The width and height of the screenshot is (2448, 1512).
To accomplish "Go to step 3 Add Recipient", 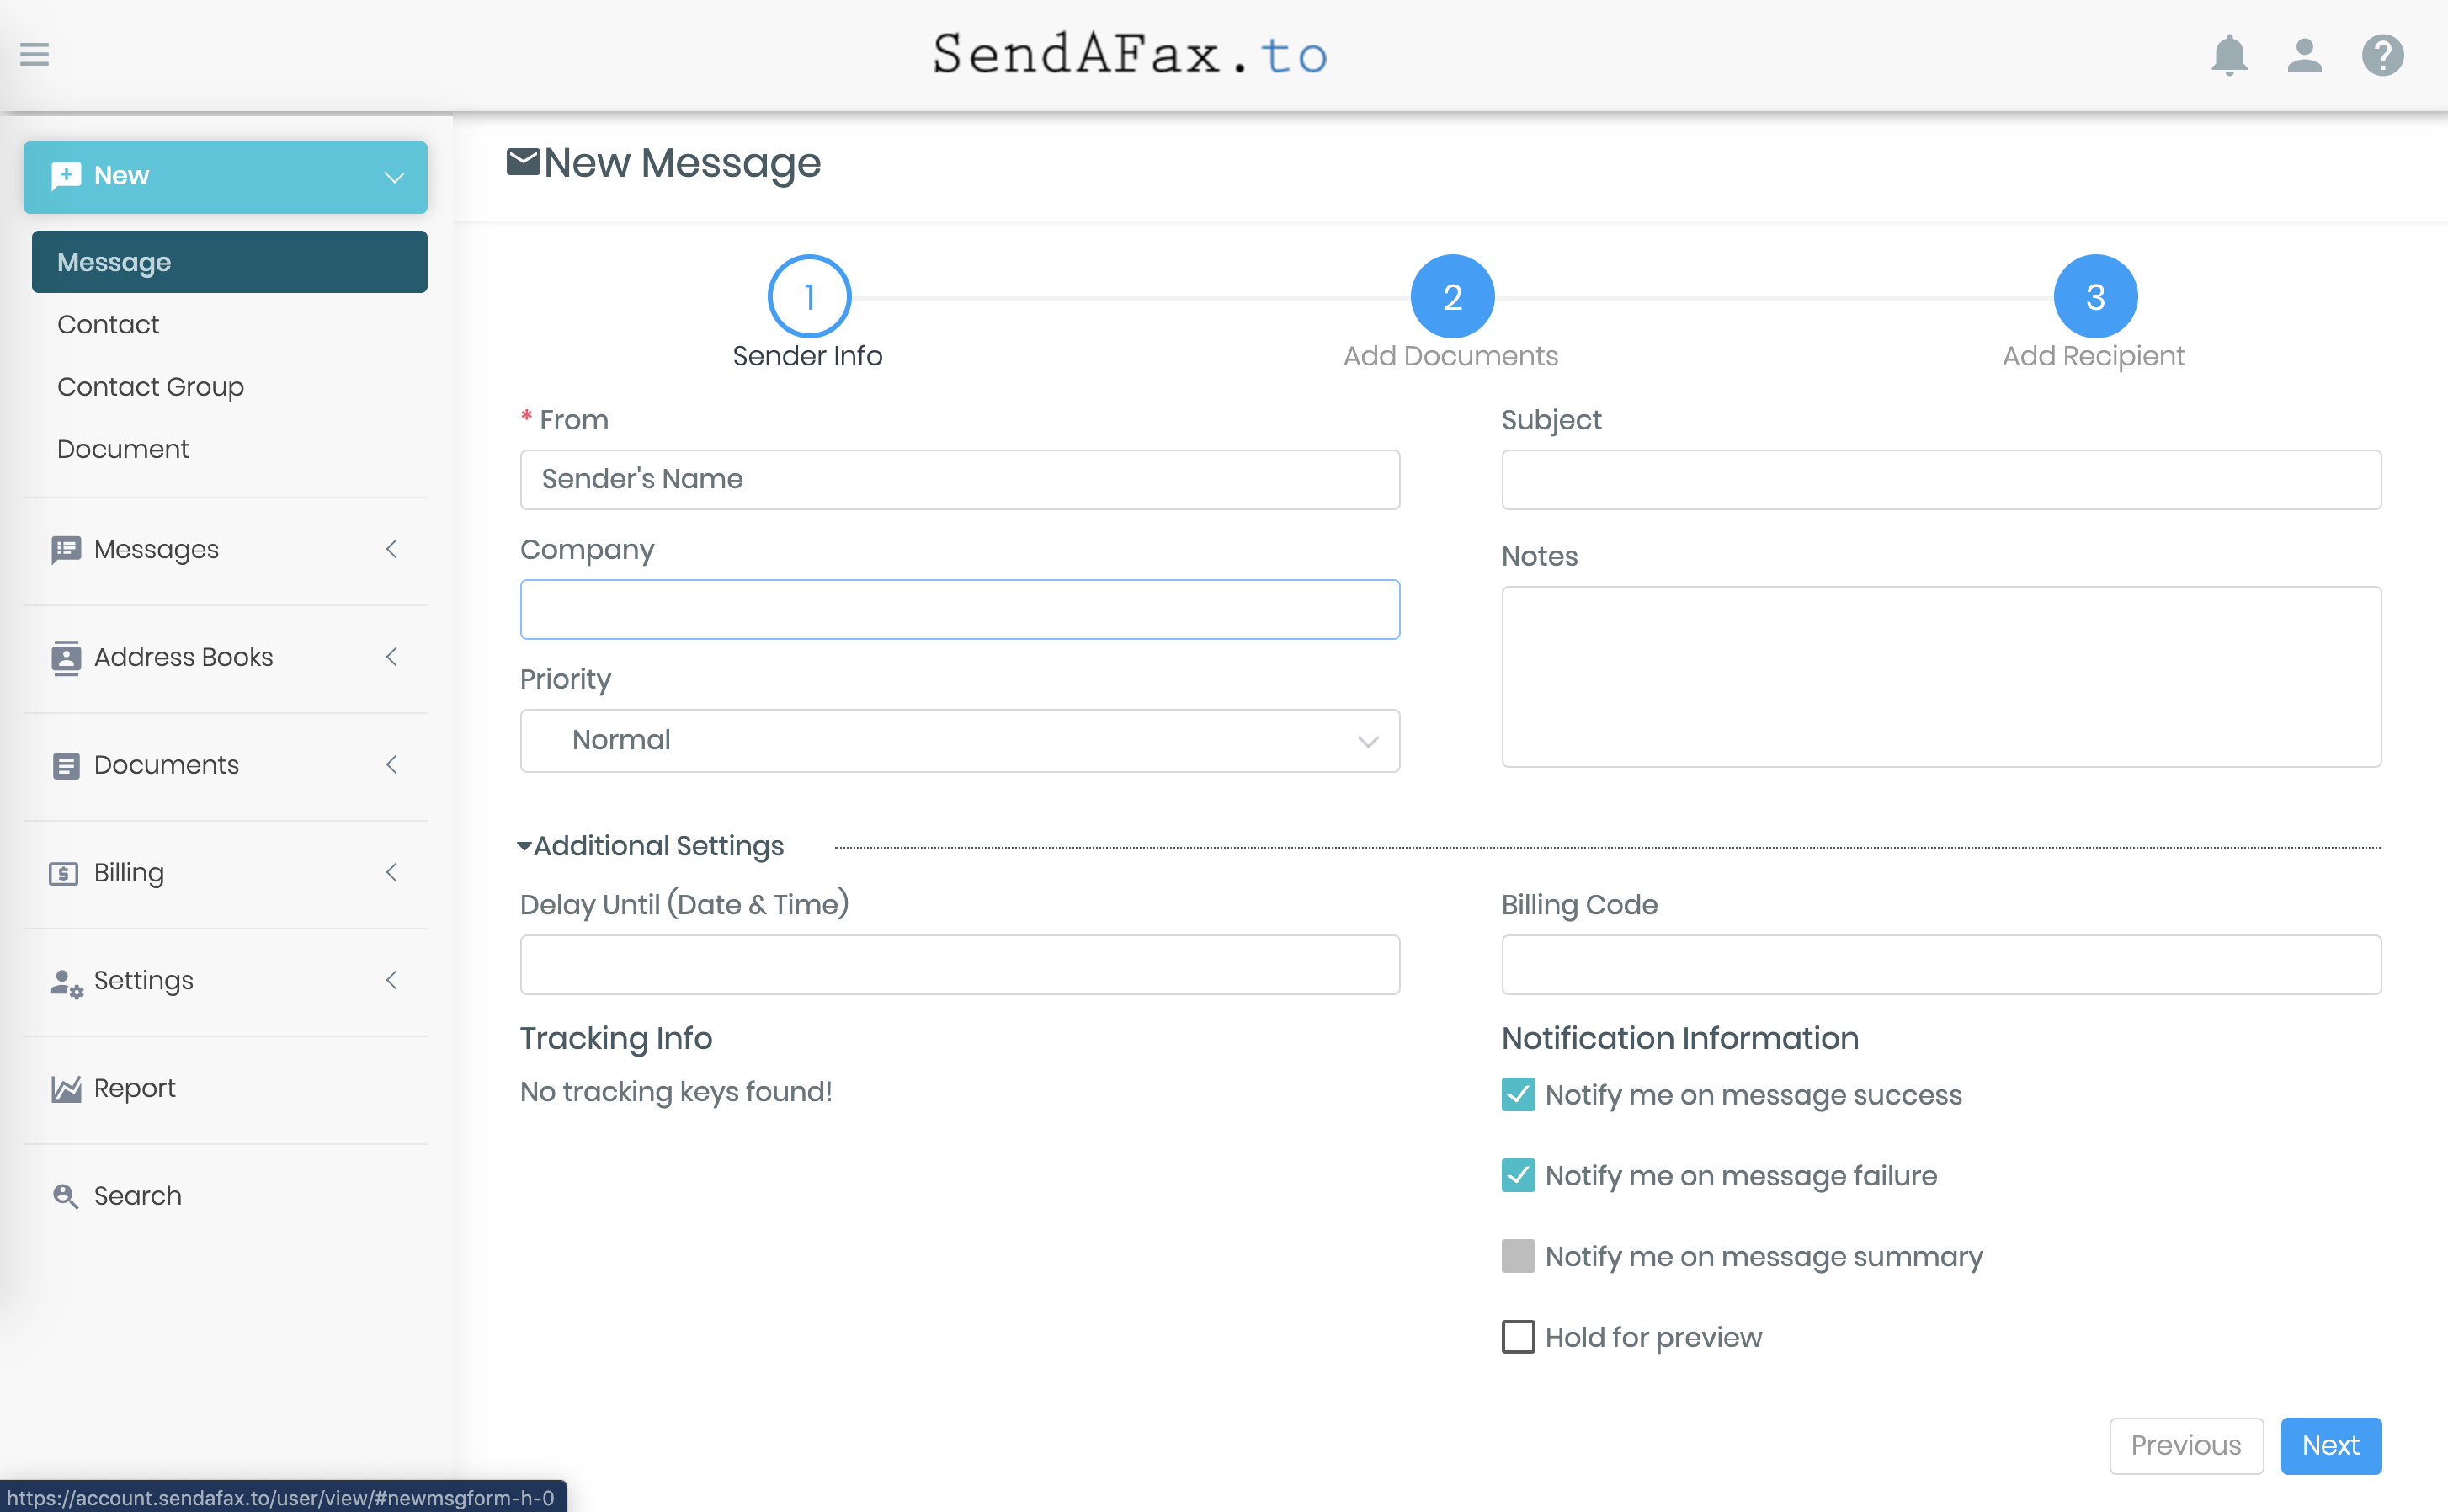I will [x=2095, y=297].
